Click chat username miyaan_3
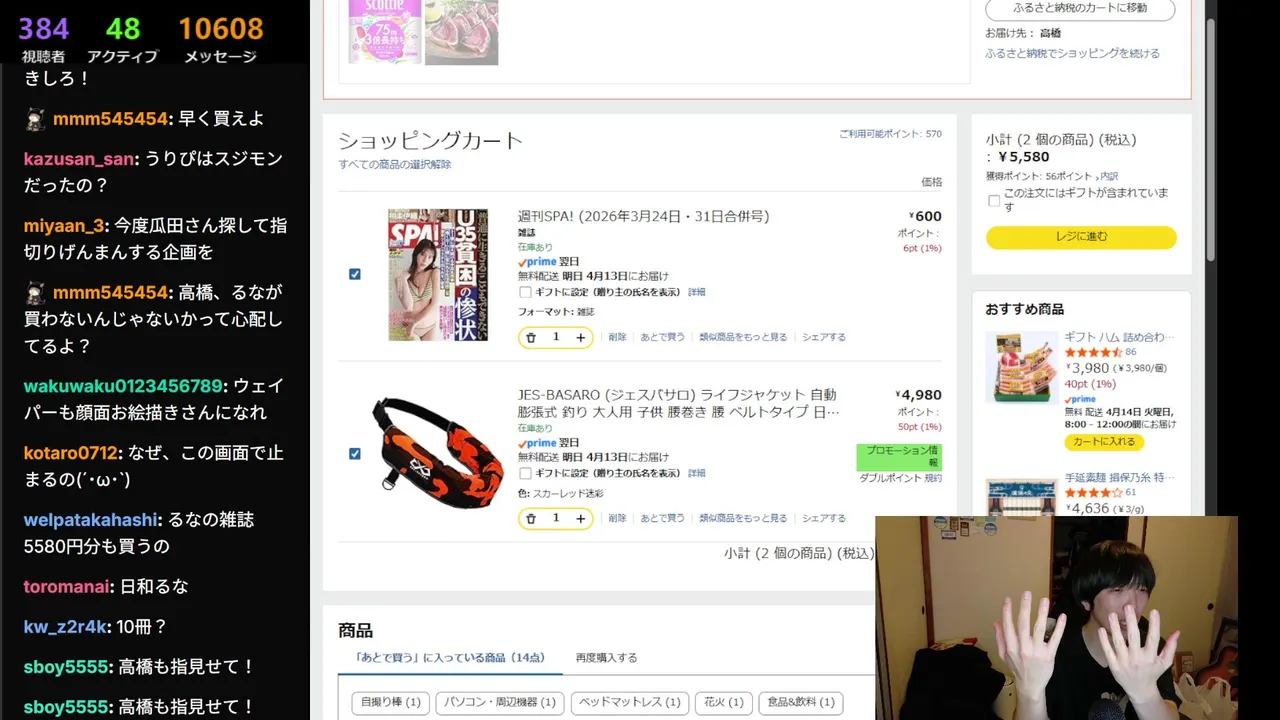 tap(64, 226)
